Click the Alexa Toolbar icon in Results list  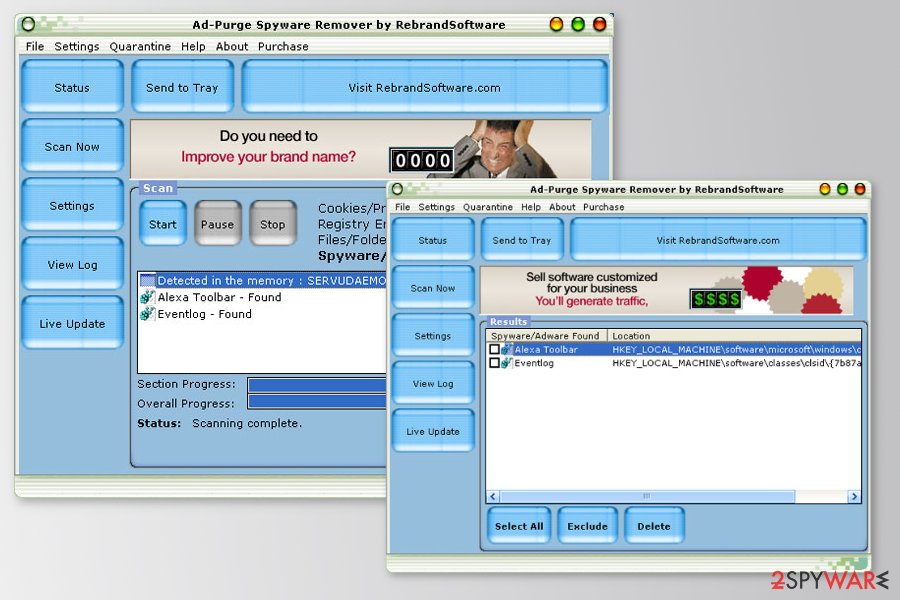[507, 349]
